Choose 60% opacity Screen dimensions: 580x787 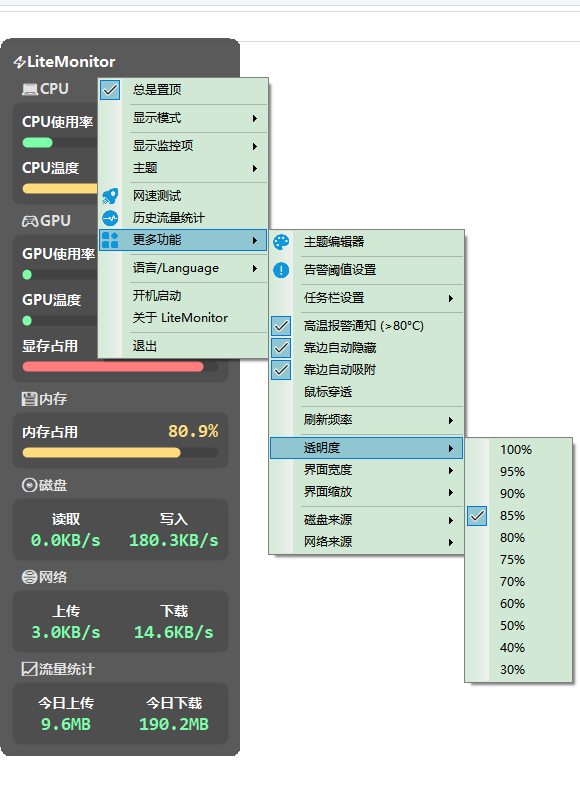coord(518,604)
